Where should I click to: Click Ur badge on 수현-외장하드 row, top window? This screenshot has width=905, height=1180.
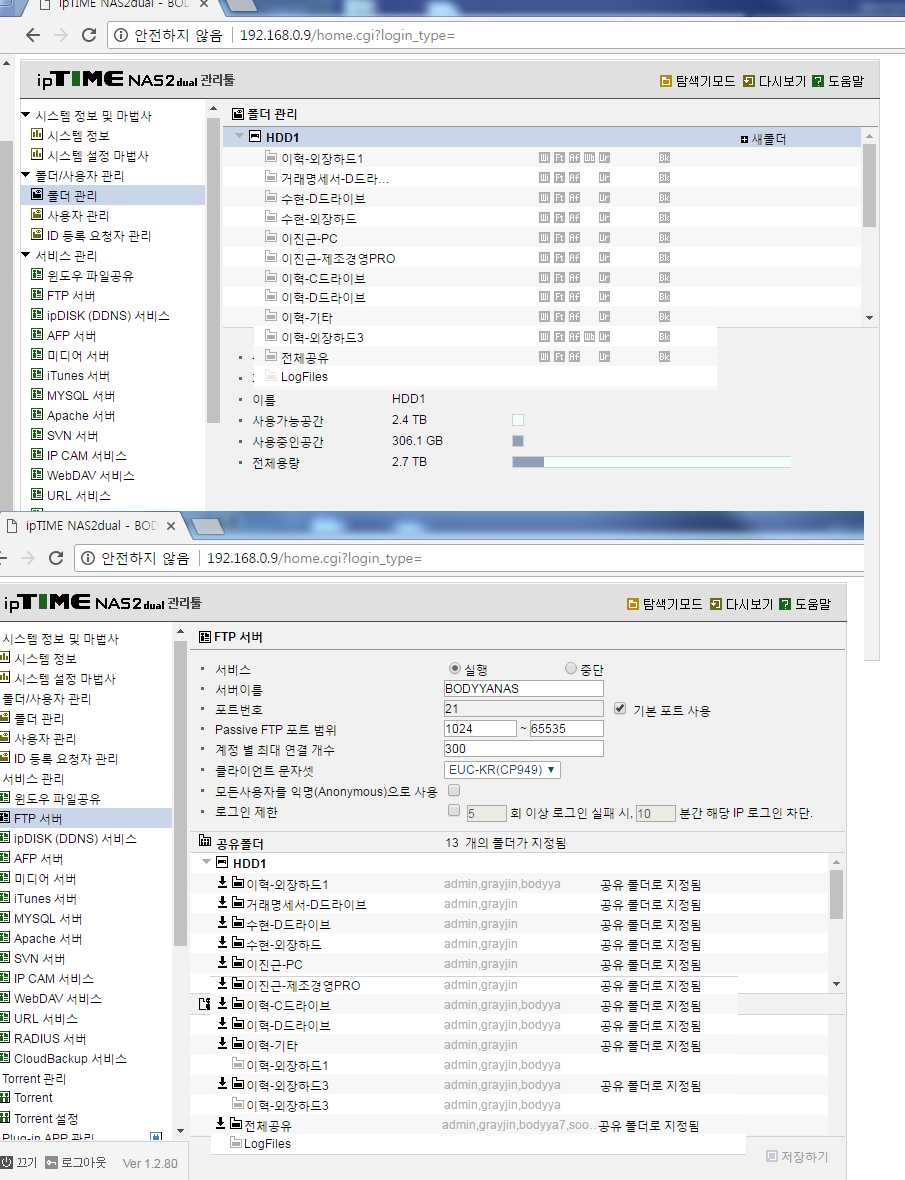604,217
